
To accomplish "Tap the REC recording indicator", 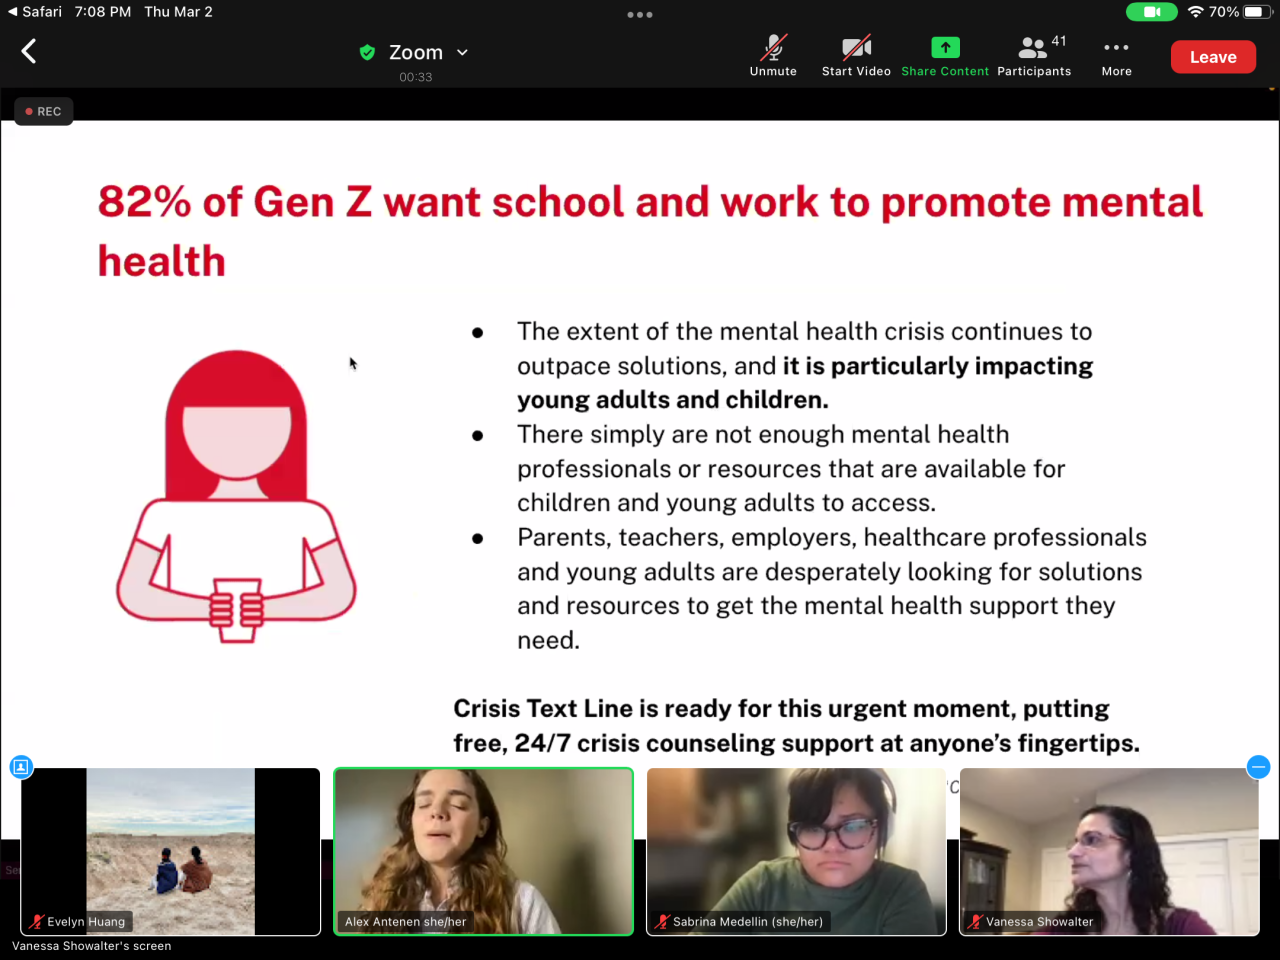I will [44, 111].
